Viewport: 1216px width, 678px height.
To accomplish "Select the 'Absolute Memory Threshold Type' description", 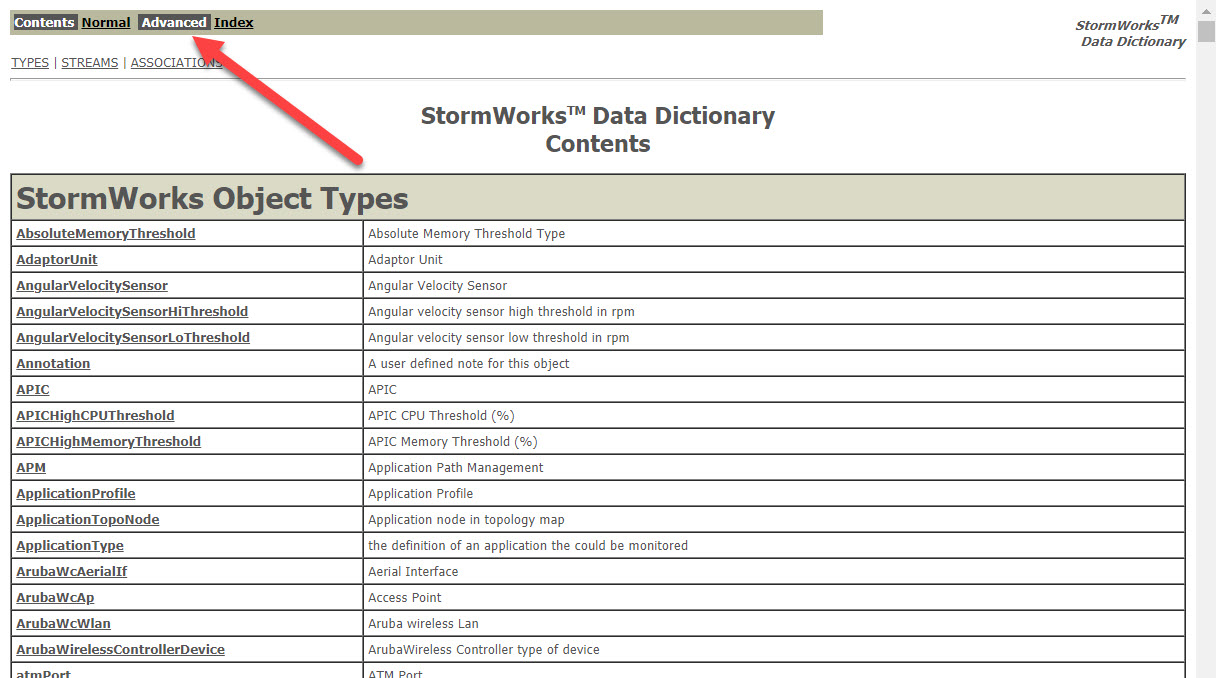I will tap(467, 233).
